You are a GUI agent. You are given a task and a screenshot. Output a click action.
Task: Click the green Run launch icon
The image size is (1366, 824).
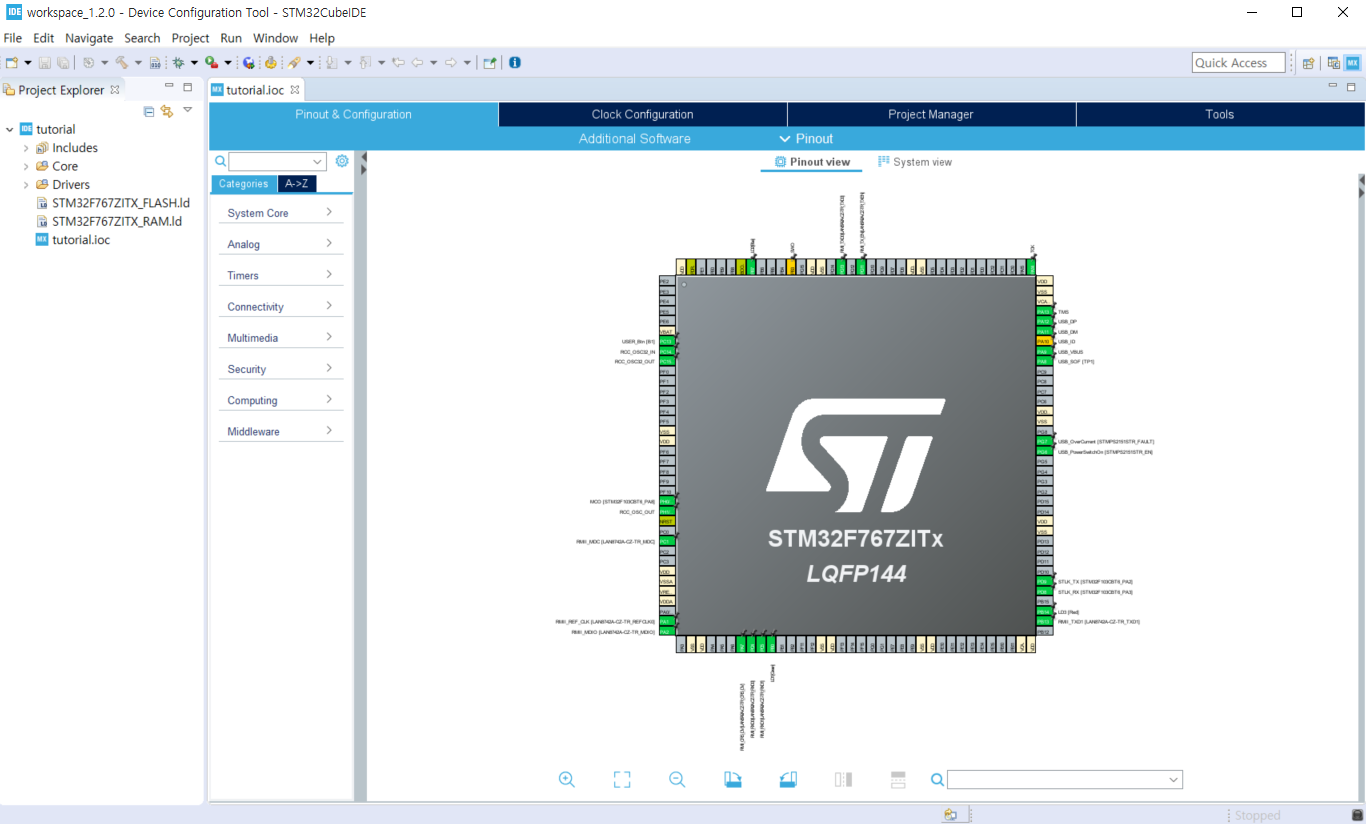point(211,62)
